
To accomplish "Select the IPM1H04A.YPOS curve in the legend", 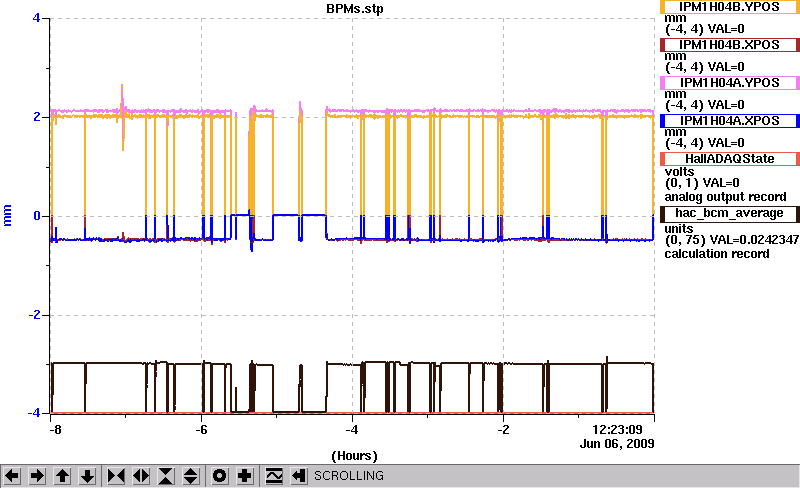I will 730,83.
